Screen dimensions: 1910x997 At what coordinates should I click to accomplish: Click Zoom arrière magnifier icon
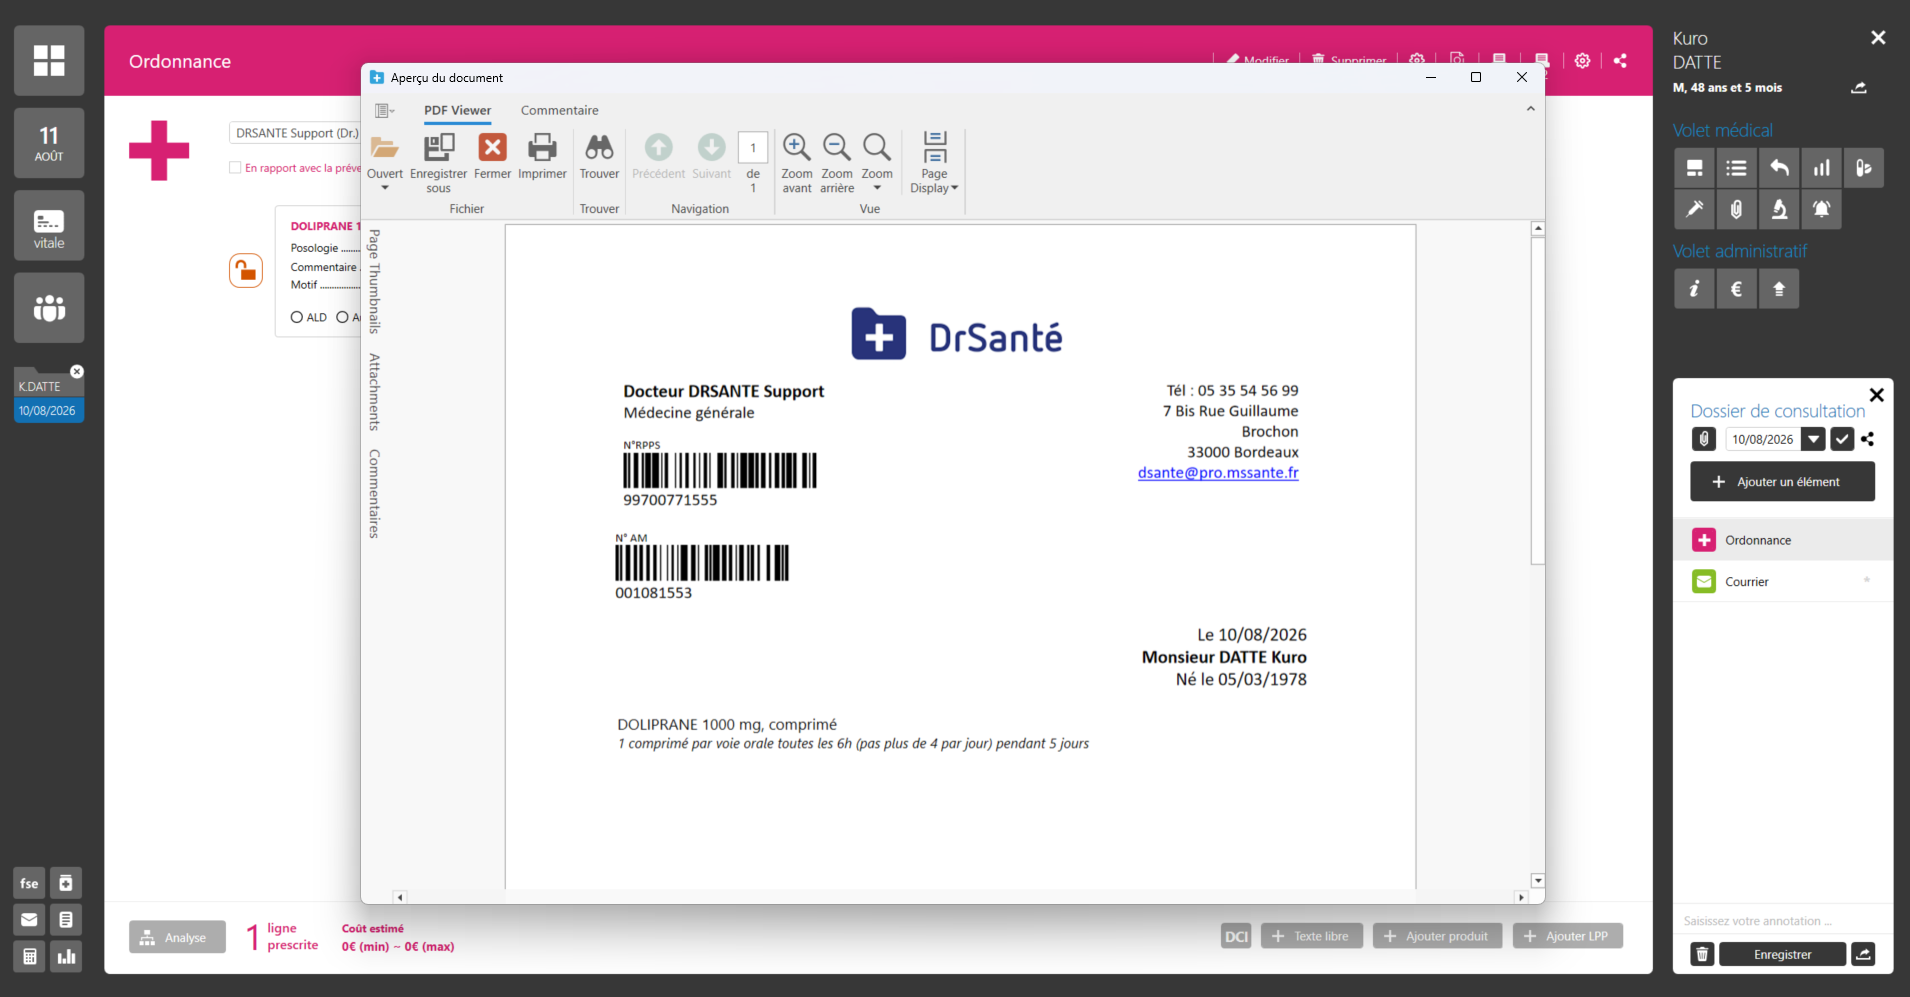click(x=837, y=148)
